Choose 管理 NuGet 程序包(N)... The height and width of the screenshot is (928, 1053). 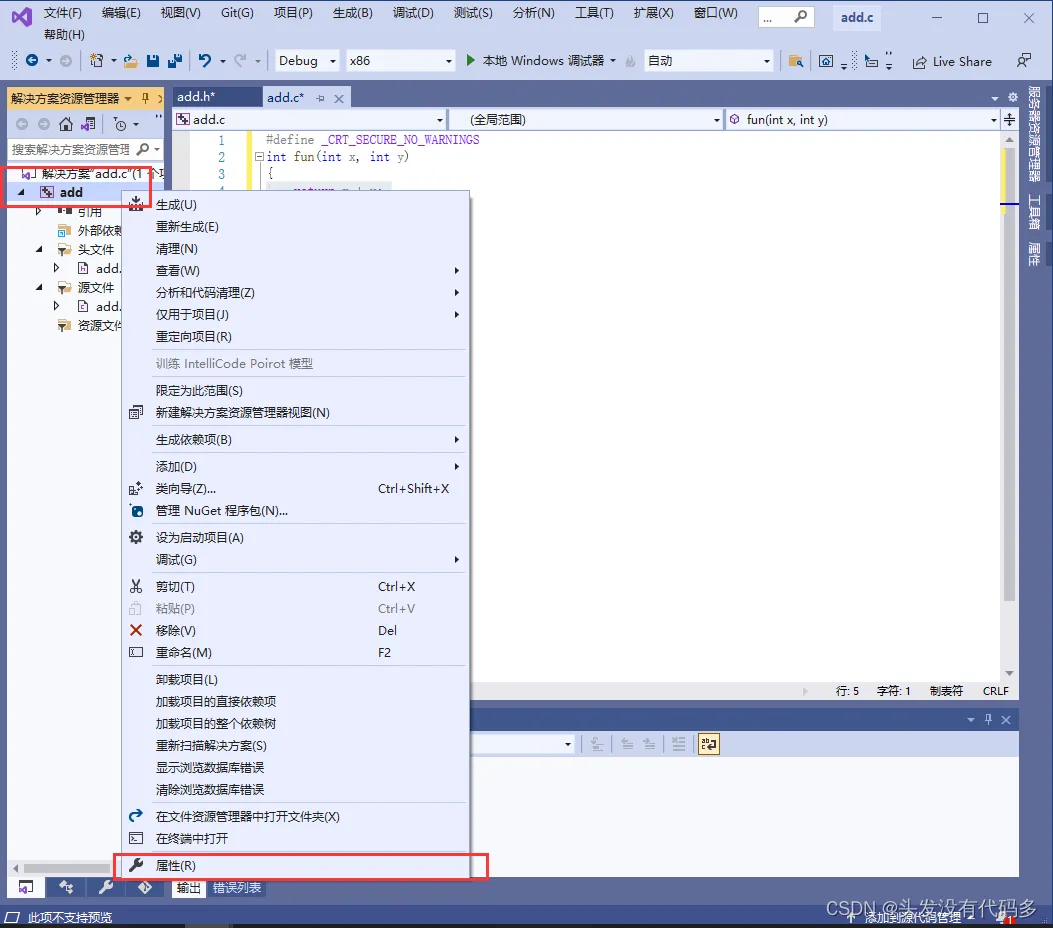295,510
